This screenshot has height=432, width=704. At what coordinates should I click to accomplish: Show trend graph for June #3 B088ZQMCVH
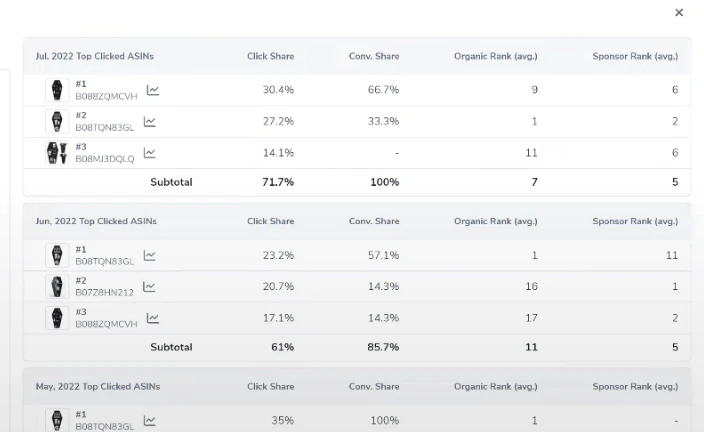coord(153,318)
